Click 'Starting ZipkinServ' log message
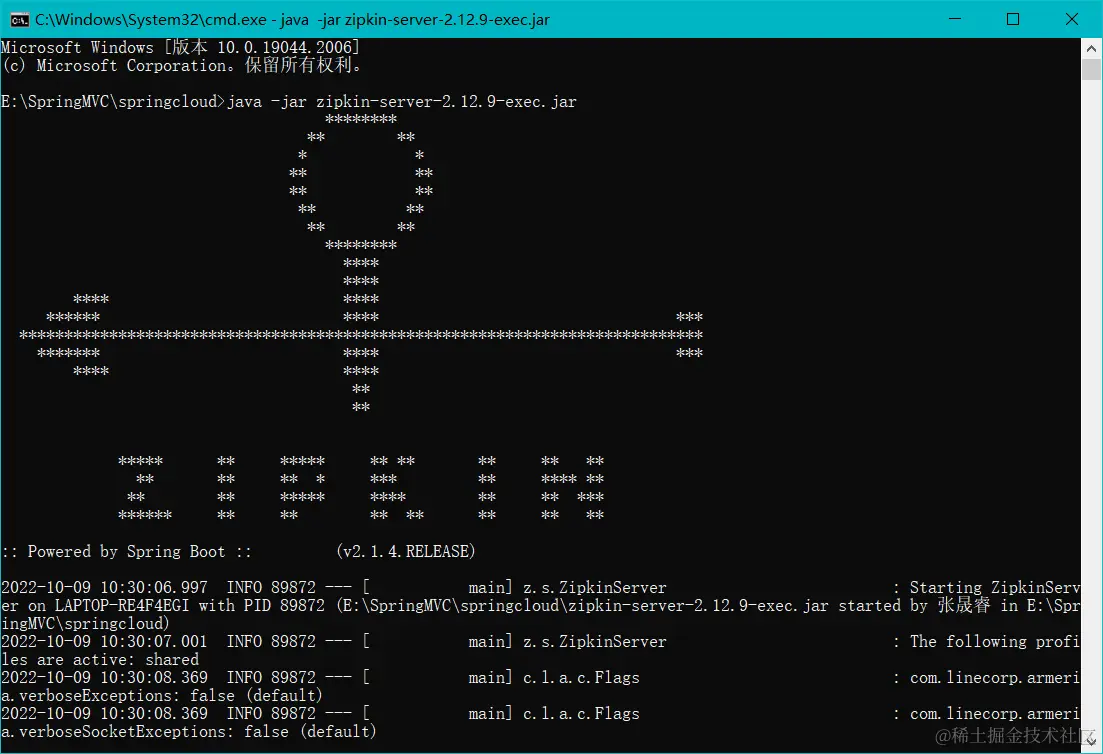The image size is (1103, 754). tap(995, 588)
